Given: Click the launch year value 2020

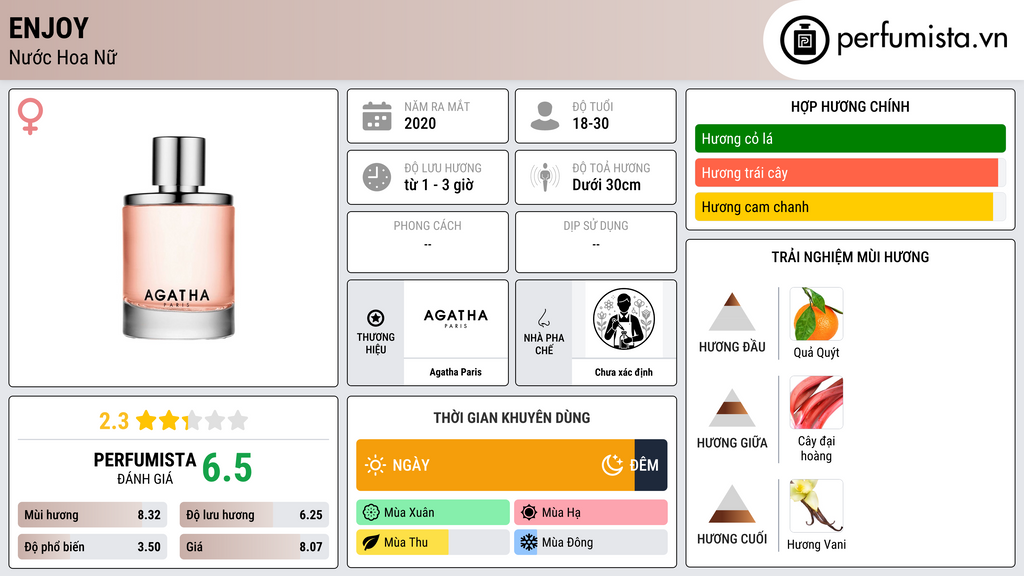Looking at the screenshot, I should point(420,123).
